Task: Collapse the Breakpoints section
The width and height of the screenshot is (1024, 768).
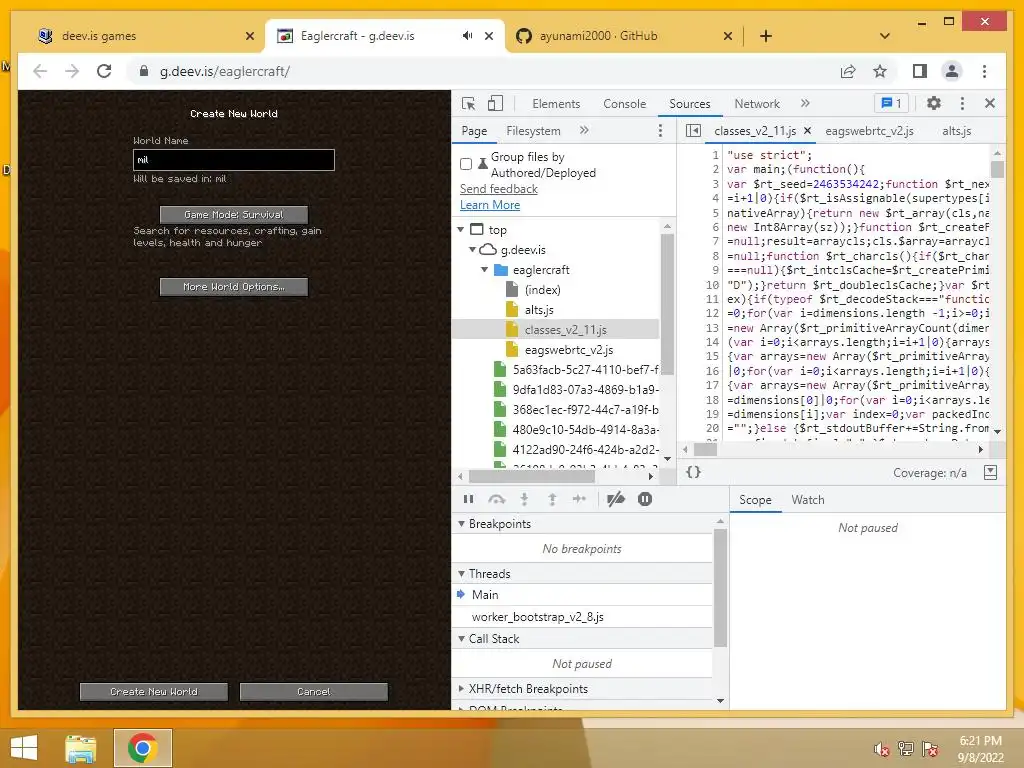Action: 461,524
